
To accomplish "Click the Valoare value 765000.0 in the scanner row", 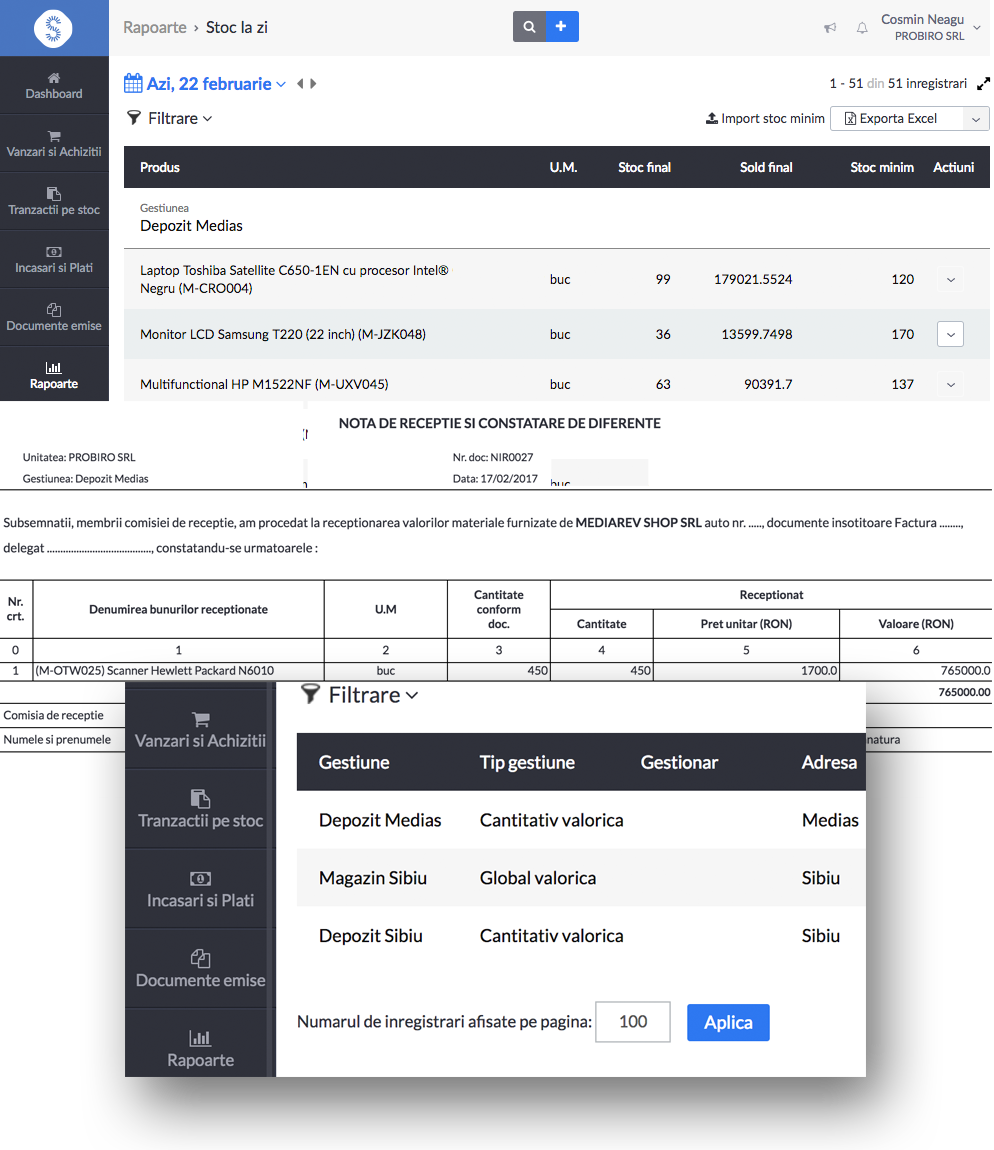I will (965, 670).
